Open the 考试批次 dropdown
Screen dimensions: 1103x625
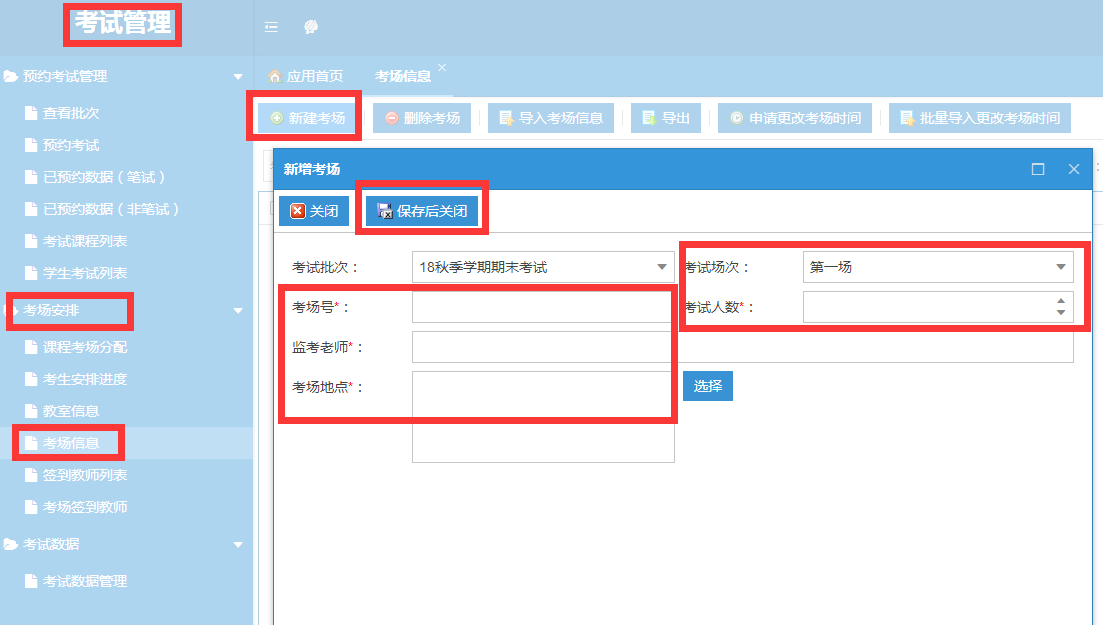click(661, 267)
